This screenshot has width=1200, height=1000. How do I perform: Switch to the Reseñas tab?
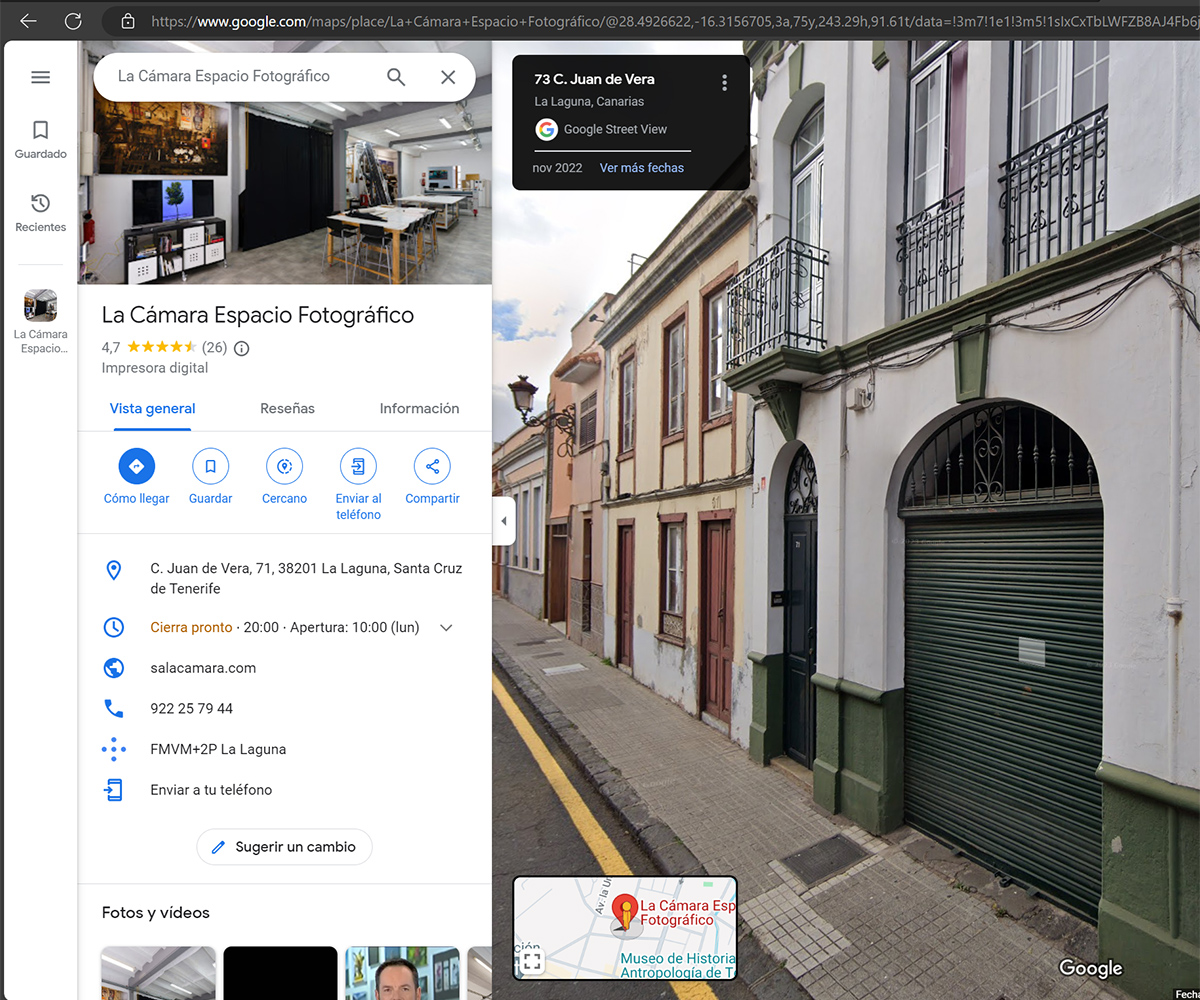tap(287, 408)
